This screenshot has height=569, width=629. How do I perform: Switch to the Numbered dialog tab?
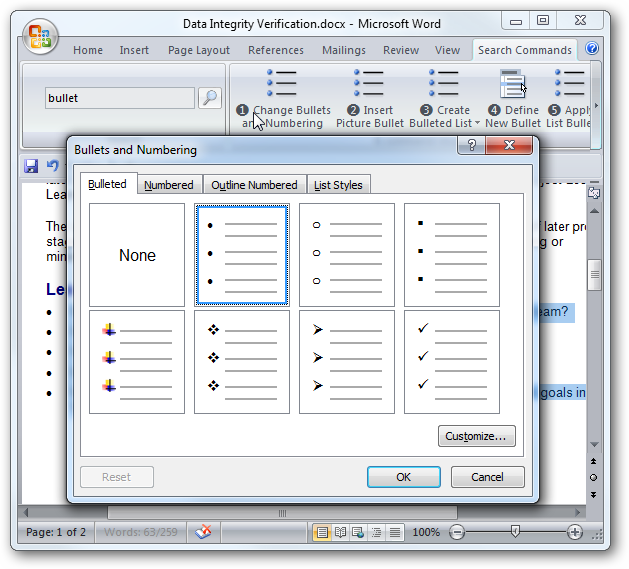click(169, 185)
